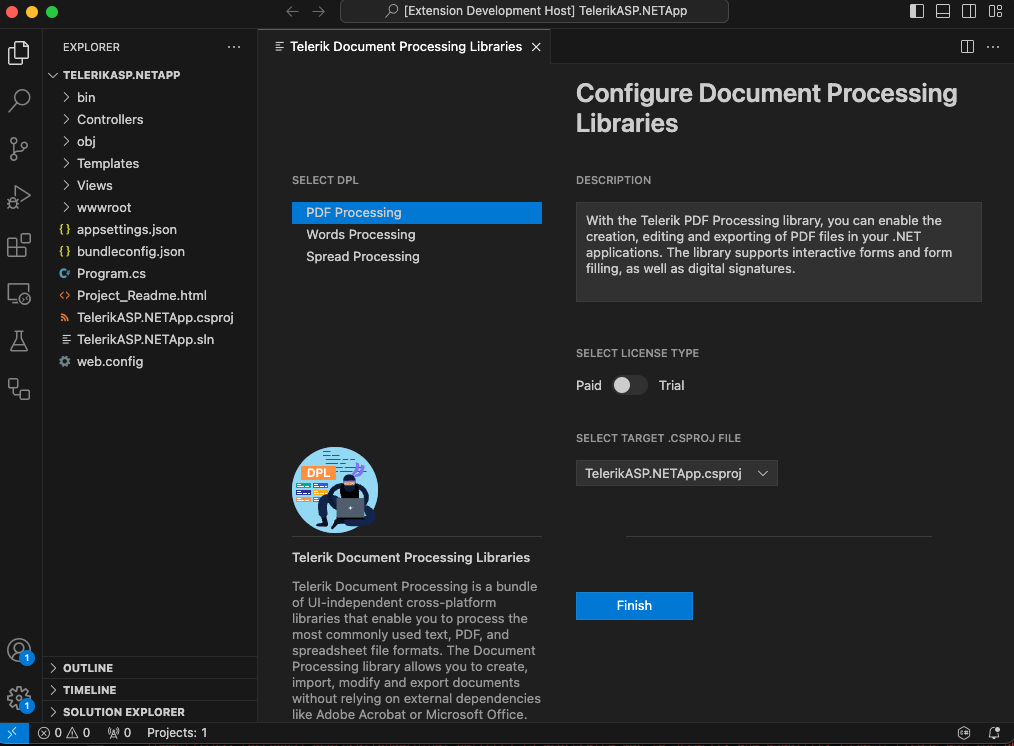The height and width of the screenshot is (746, 1014).
Task: Click the Projects: 1 status bar entry
Action: coord(177,732)
